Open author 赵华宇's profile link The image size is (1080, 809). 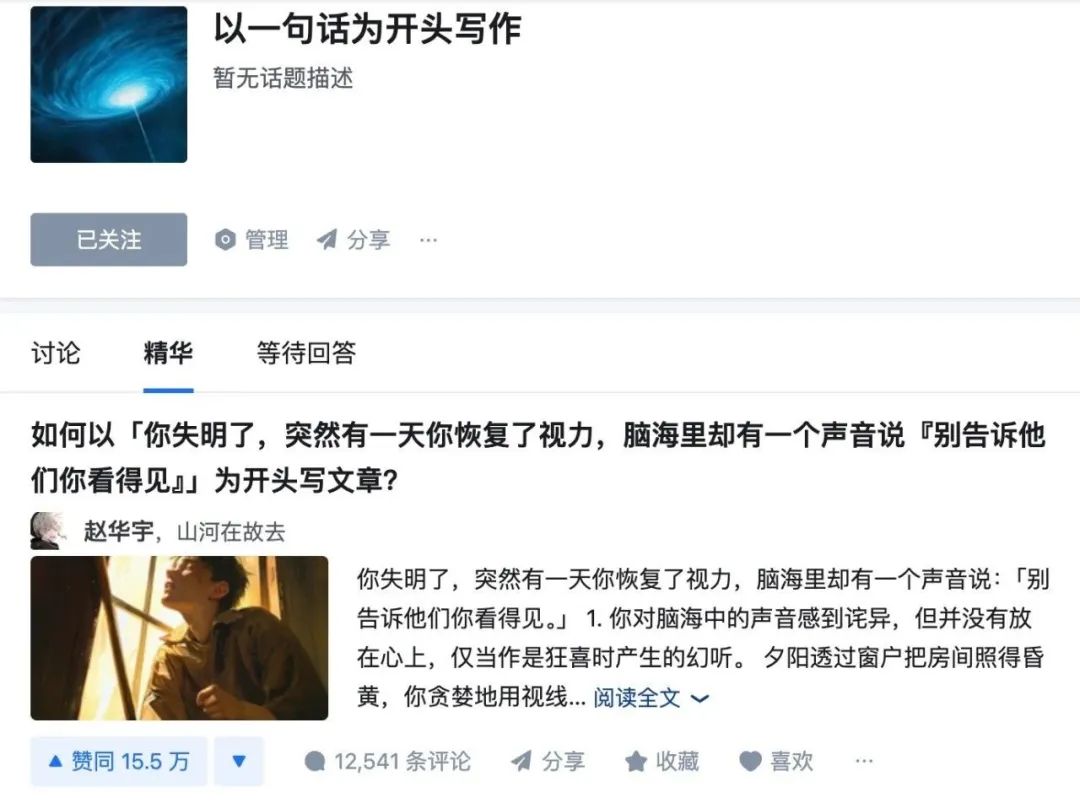pyautogui.click(x=118, y=532)
